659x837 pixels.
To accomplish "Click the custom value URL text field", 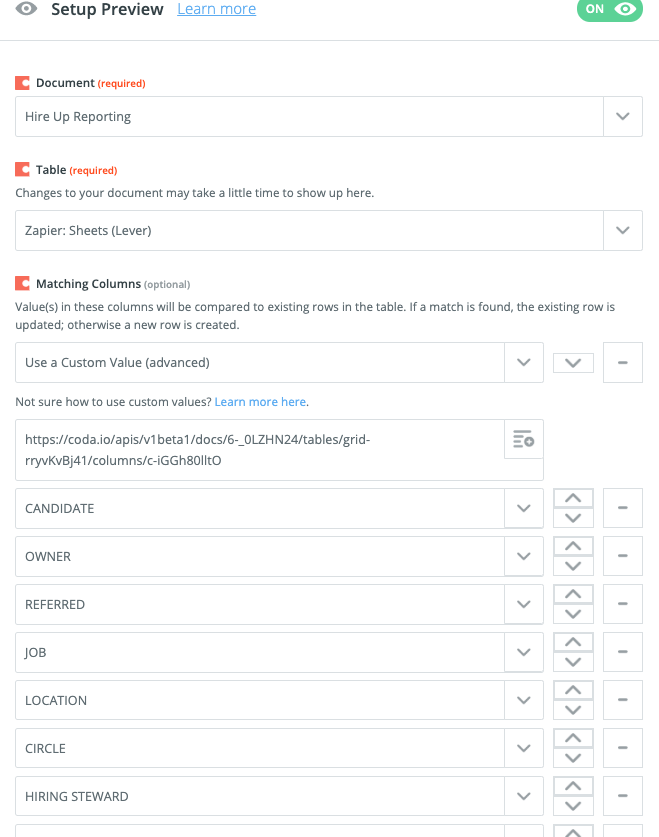I will (260, 450).
